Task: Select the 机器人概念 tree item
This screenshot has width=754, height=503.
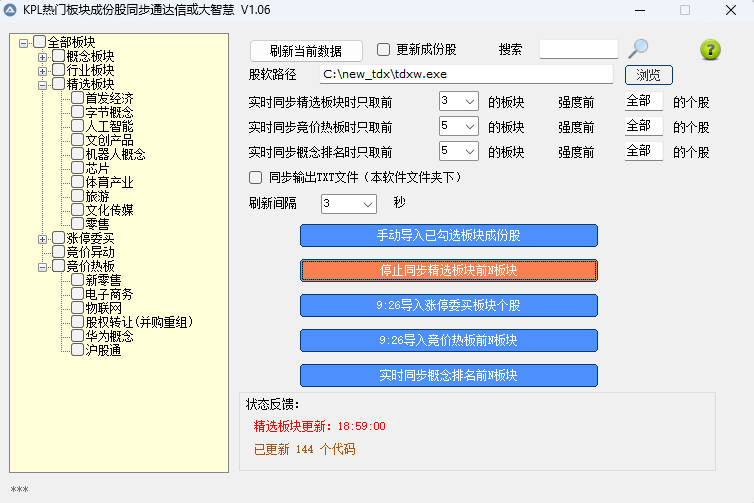Action: point(115,154)
